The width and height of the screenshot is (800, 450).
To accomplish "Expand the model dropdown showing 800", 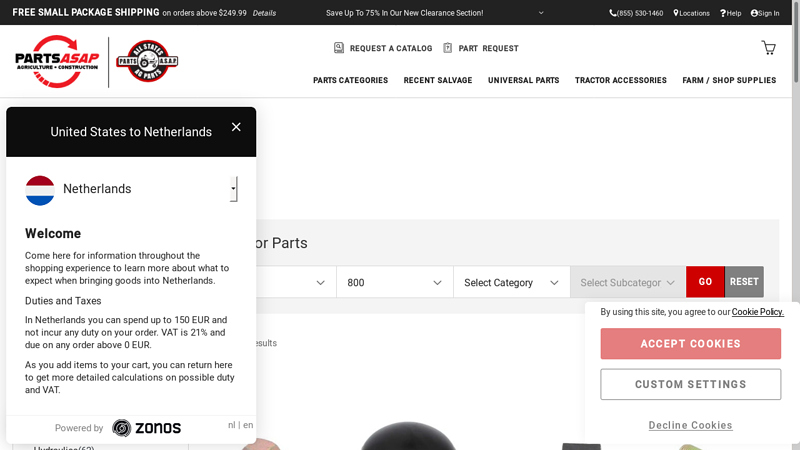I will 394,283.
